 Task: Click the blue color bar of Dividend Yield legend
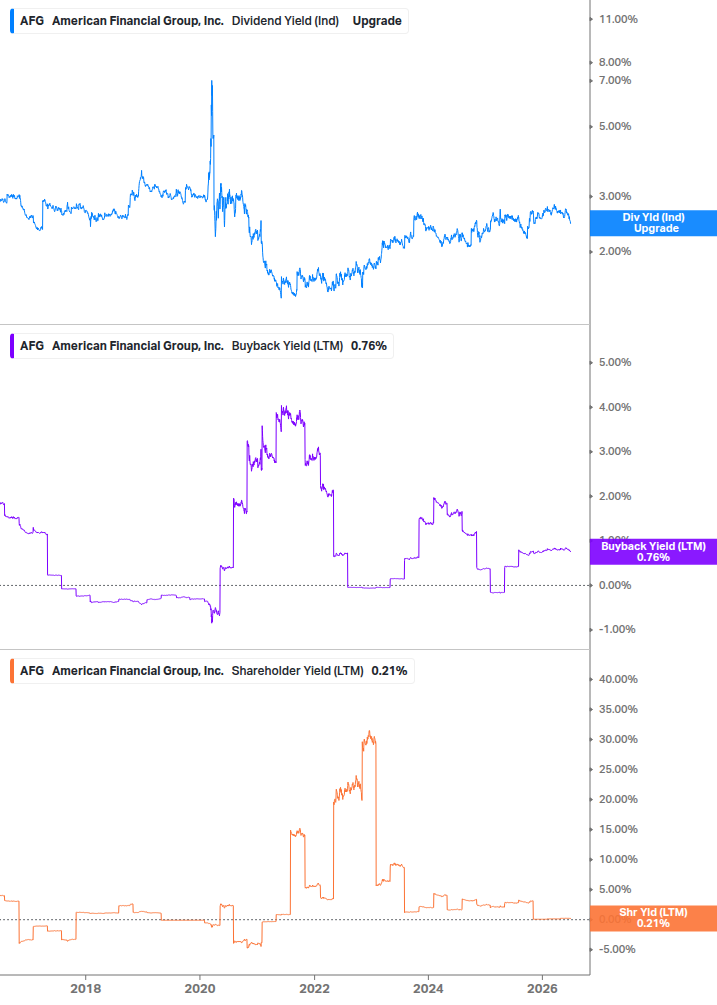12,21
